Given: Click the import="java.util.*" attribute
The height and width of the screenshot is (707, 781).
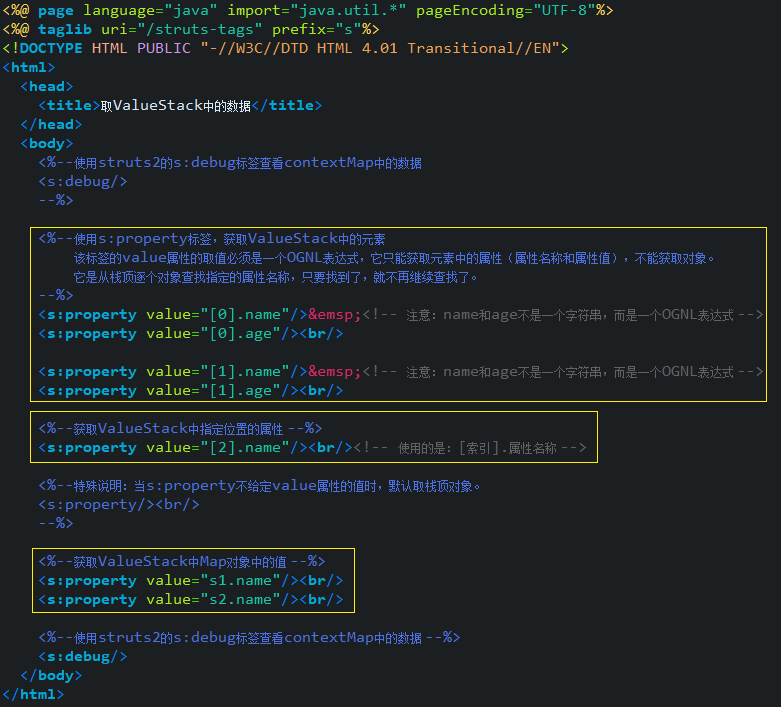Looking at the screenshot, I should (317, 10).
